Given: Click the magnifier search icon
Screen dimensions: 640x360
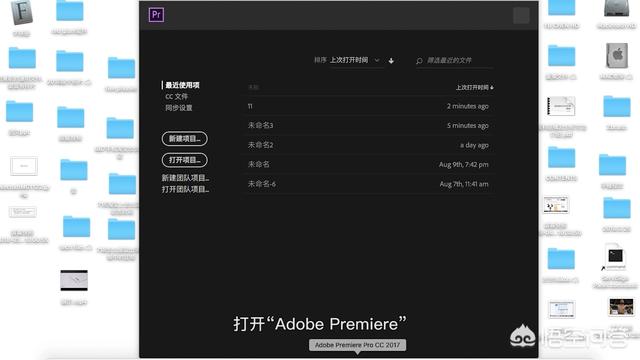Looking at the screenshot, I should tap(419, 61).
